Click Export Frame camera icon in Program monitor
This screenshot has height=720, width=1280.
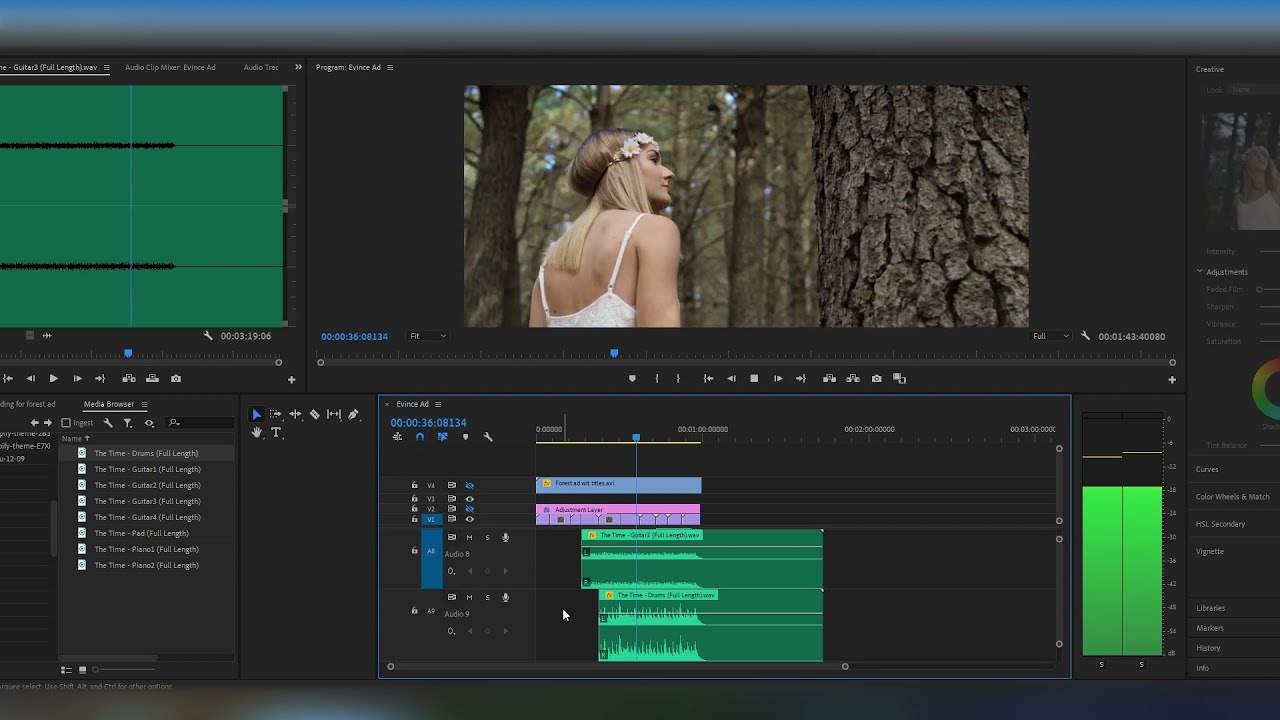coord(876,379)
